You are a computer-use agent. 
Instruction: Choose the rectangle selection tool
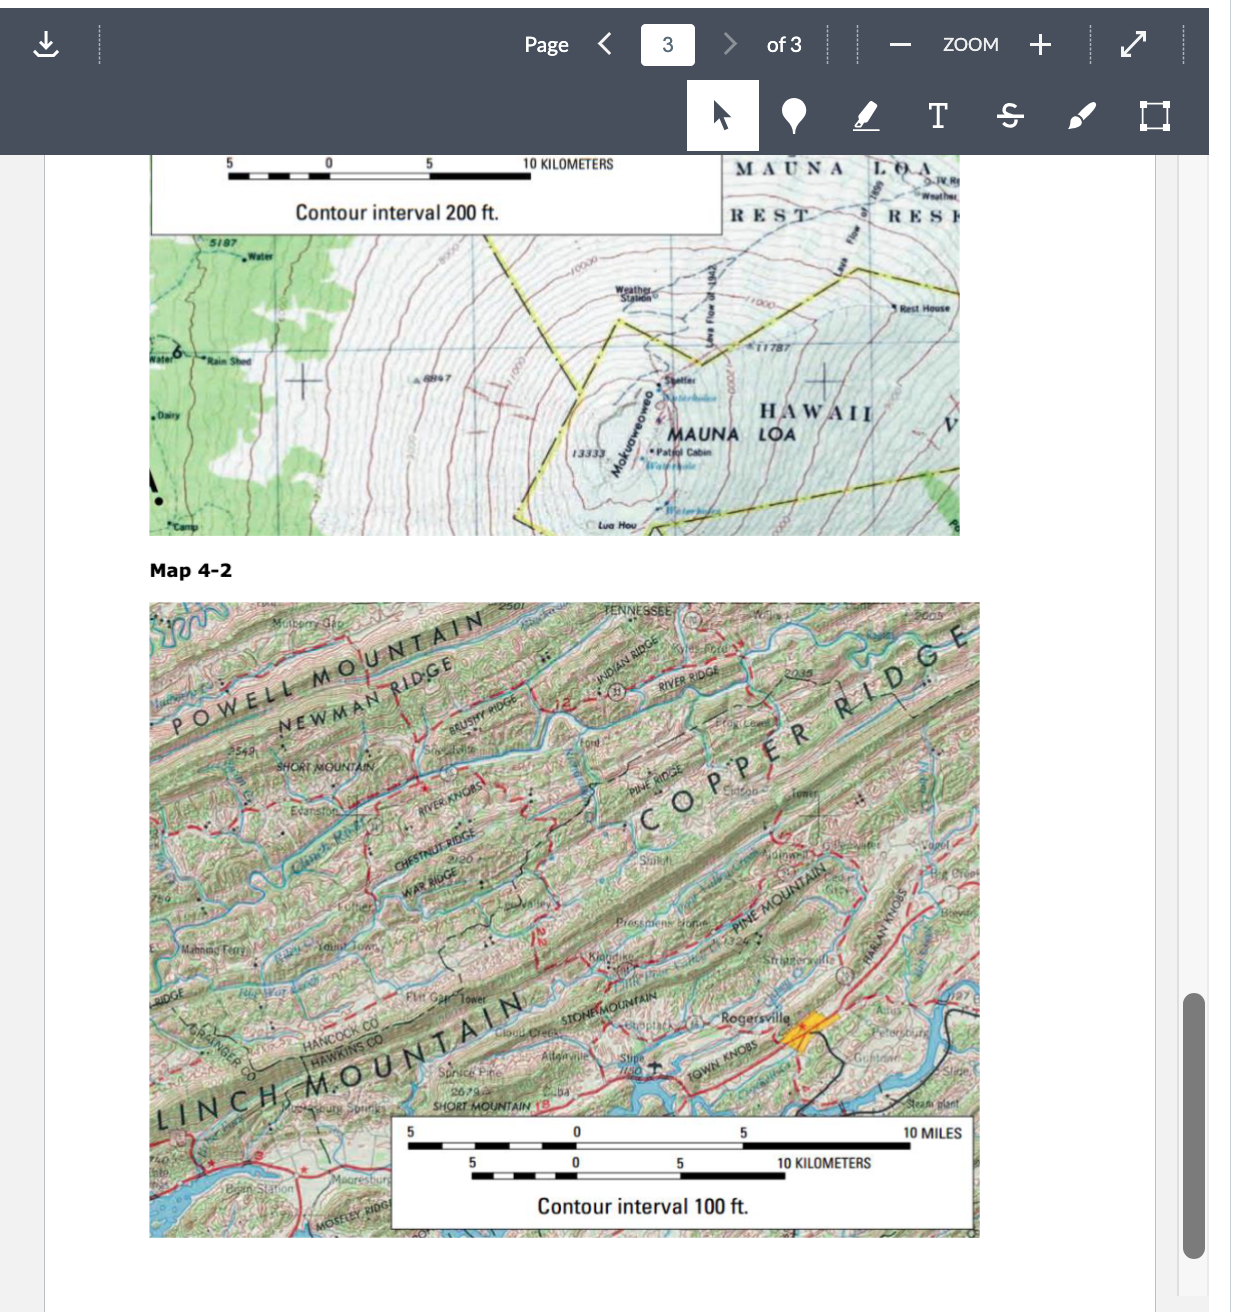coord(1154,116)
